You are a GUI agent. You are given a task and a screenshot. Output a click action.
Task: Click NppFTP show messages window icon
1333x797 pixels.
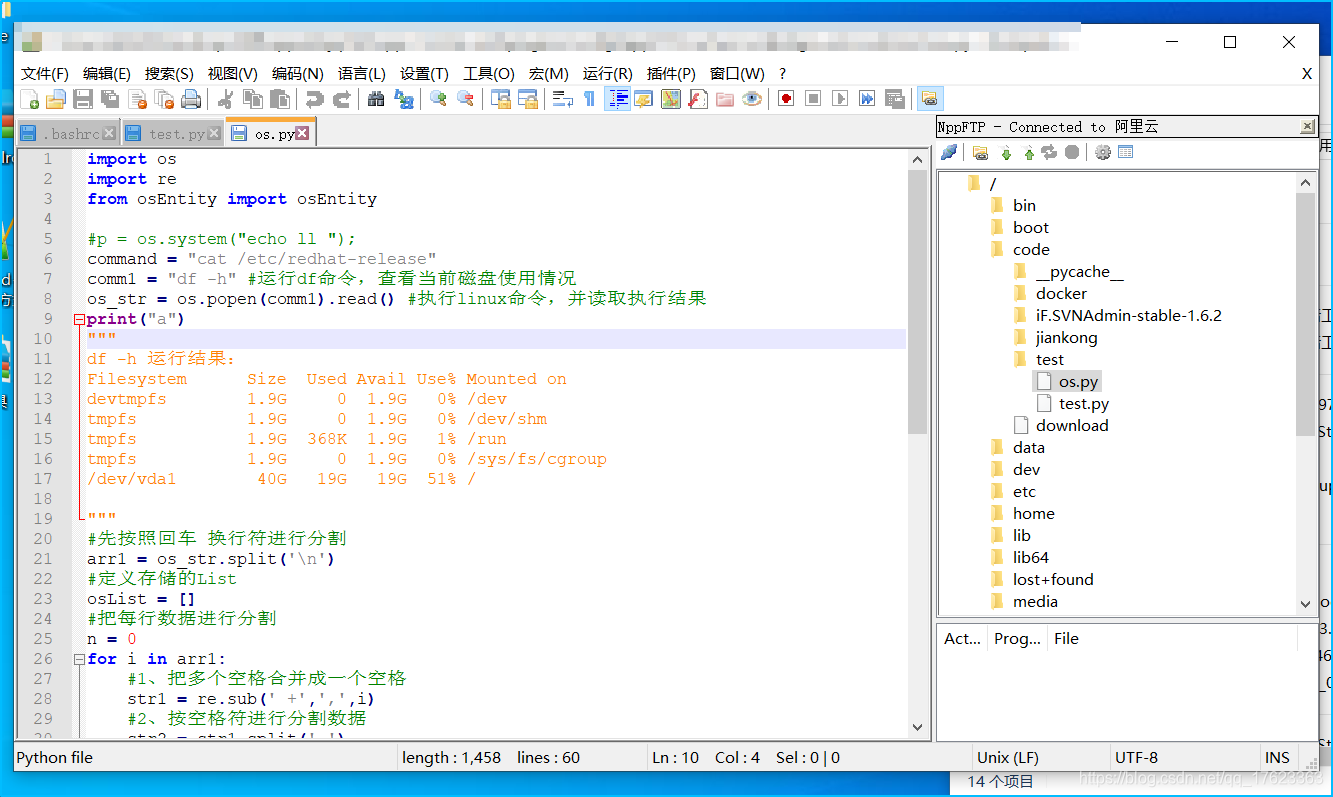pos(1126,152)
